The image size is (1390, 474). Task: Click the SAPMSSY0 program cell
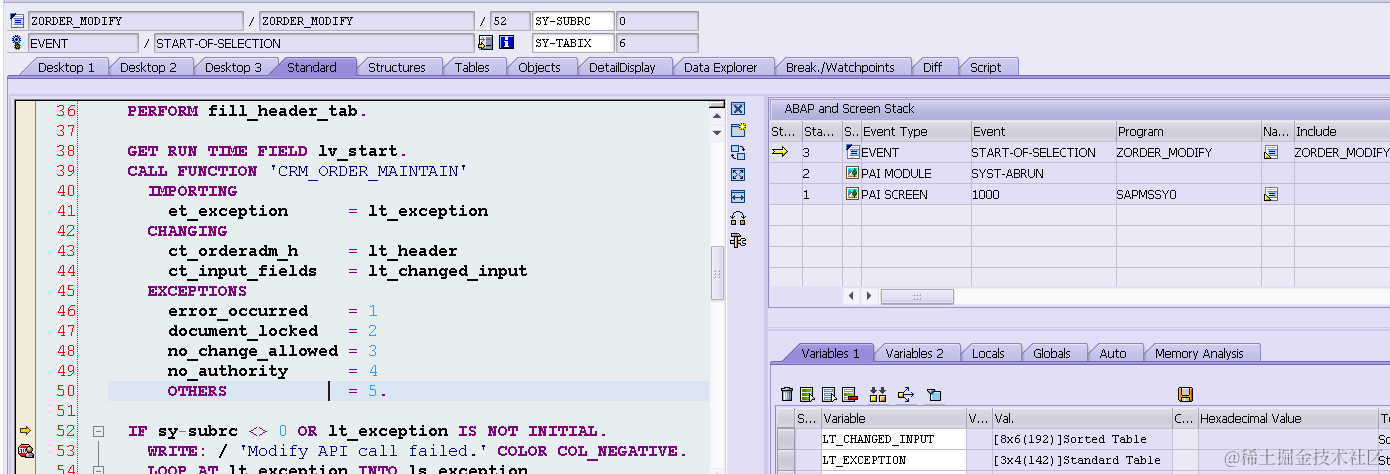click(x=1188, y=195)
